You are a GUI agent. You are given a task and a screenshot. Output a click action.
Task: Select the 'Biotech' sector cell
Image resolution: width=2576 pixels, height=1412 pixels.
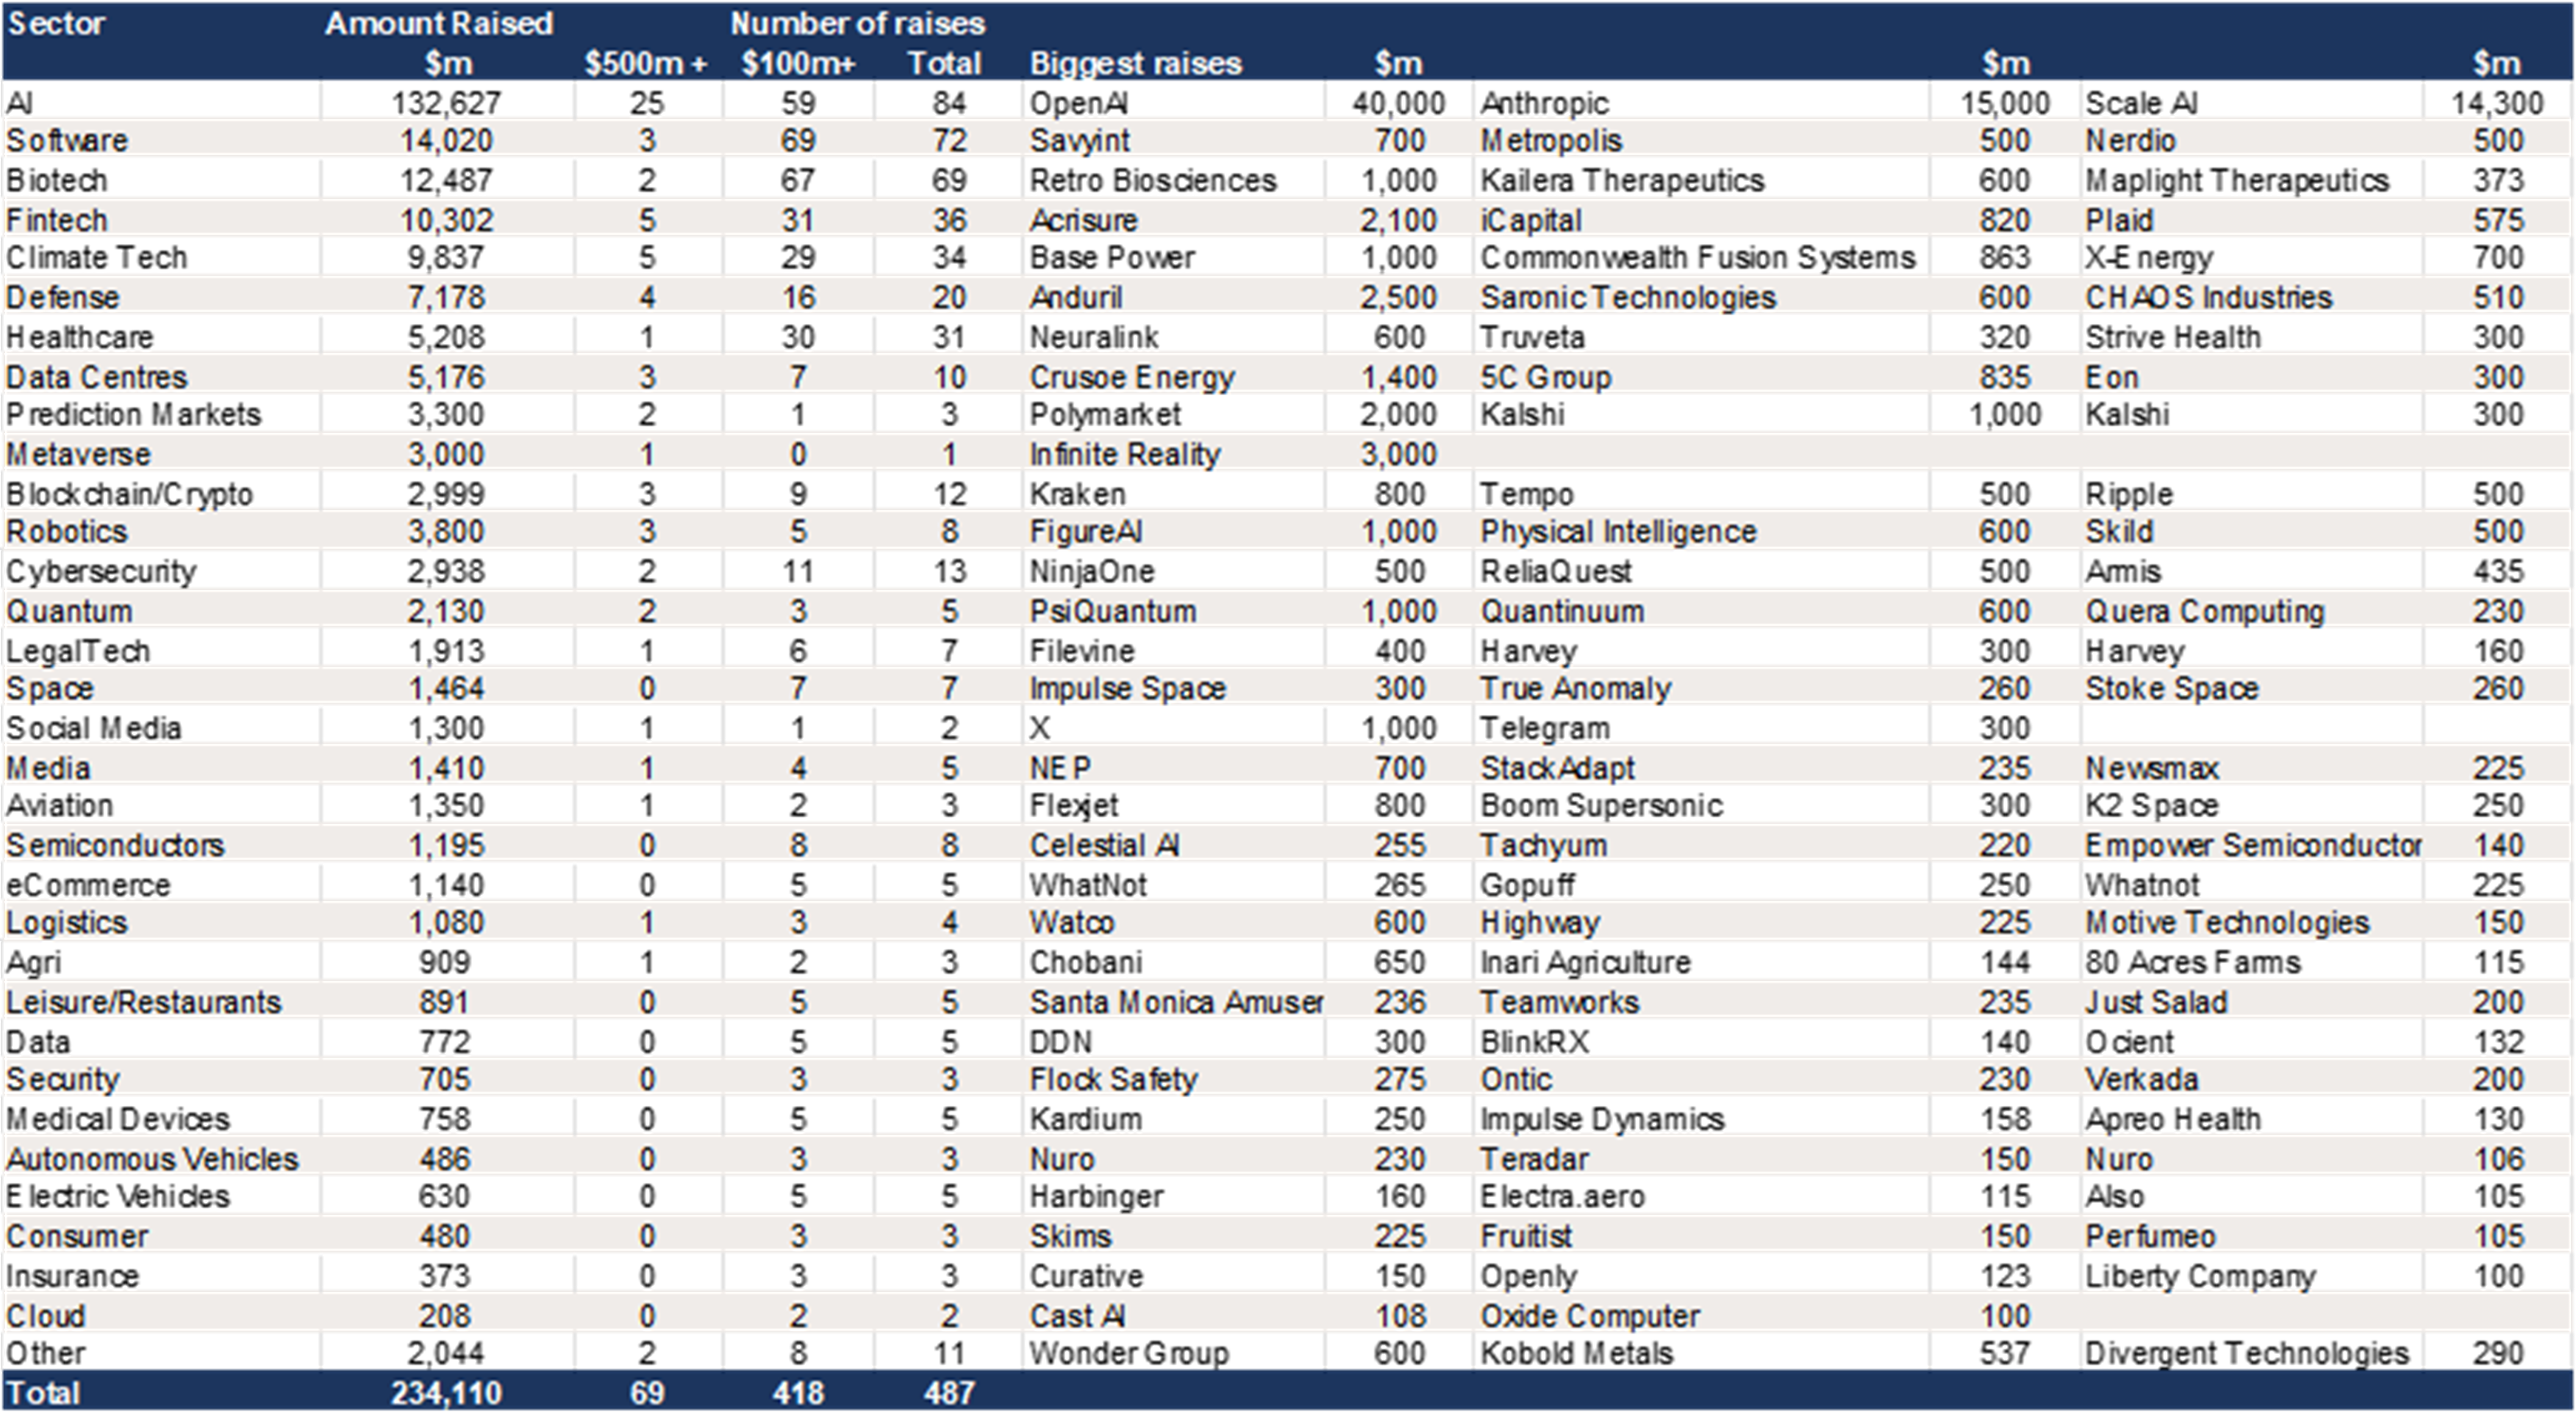coord(56,181)
